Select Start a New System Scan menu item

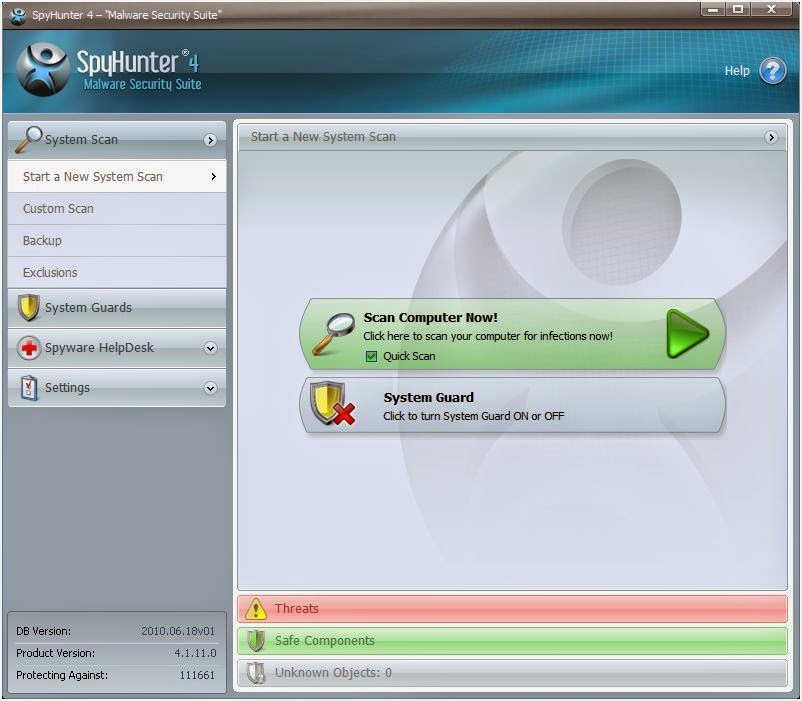(x=117, y=176)
